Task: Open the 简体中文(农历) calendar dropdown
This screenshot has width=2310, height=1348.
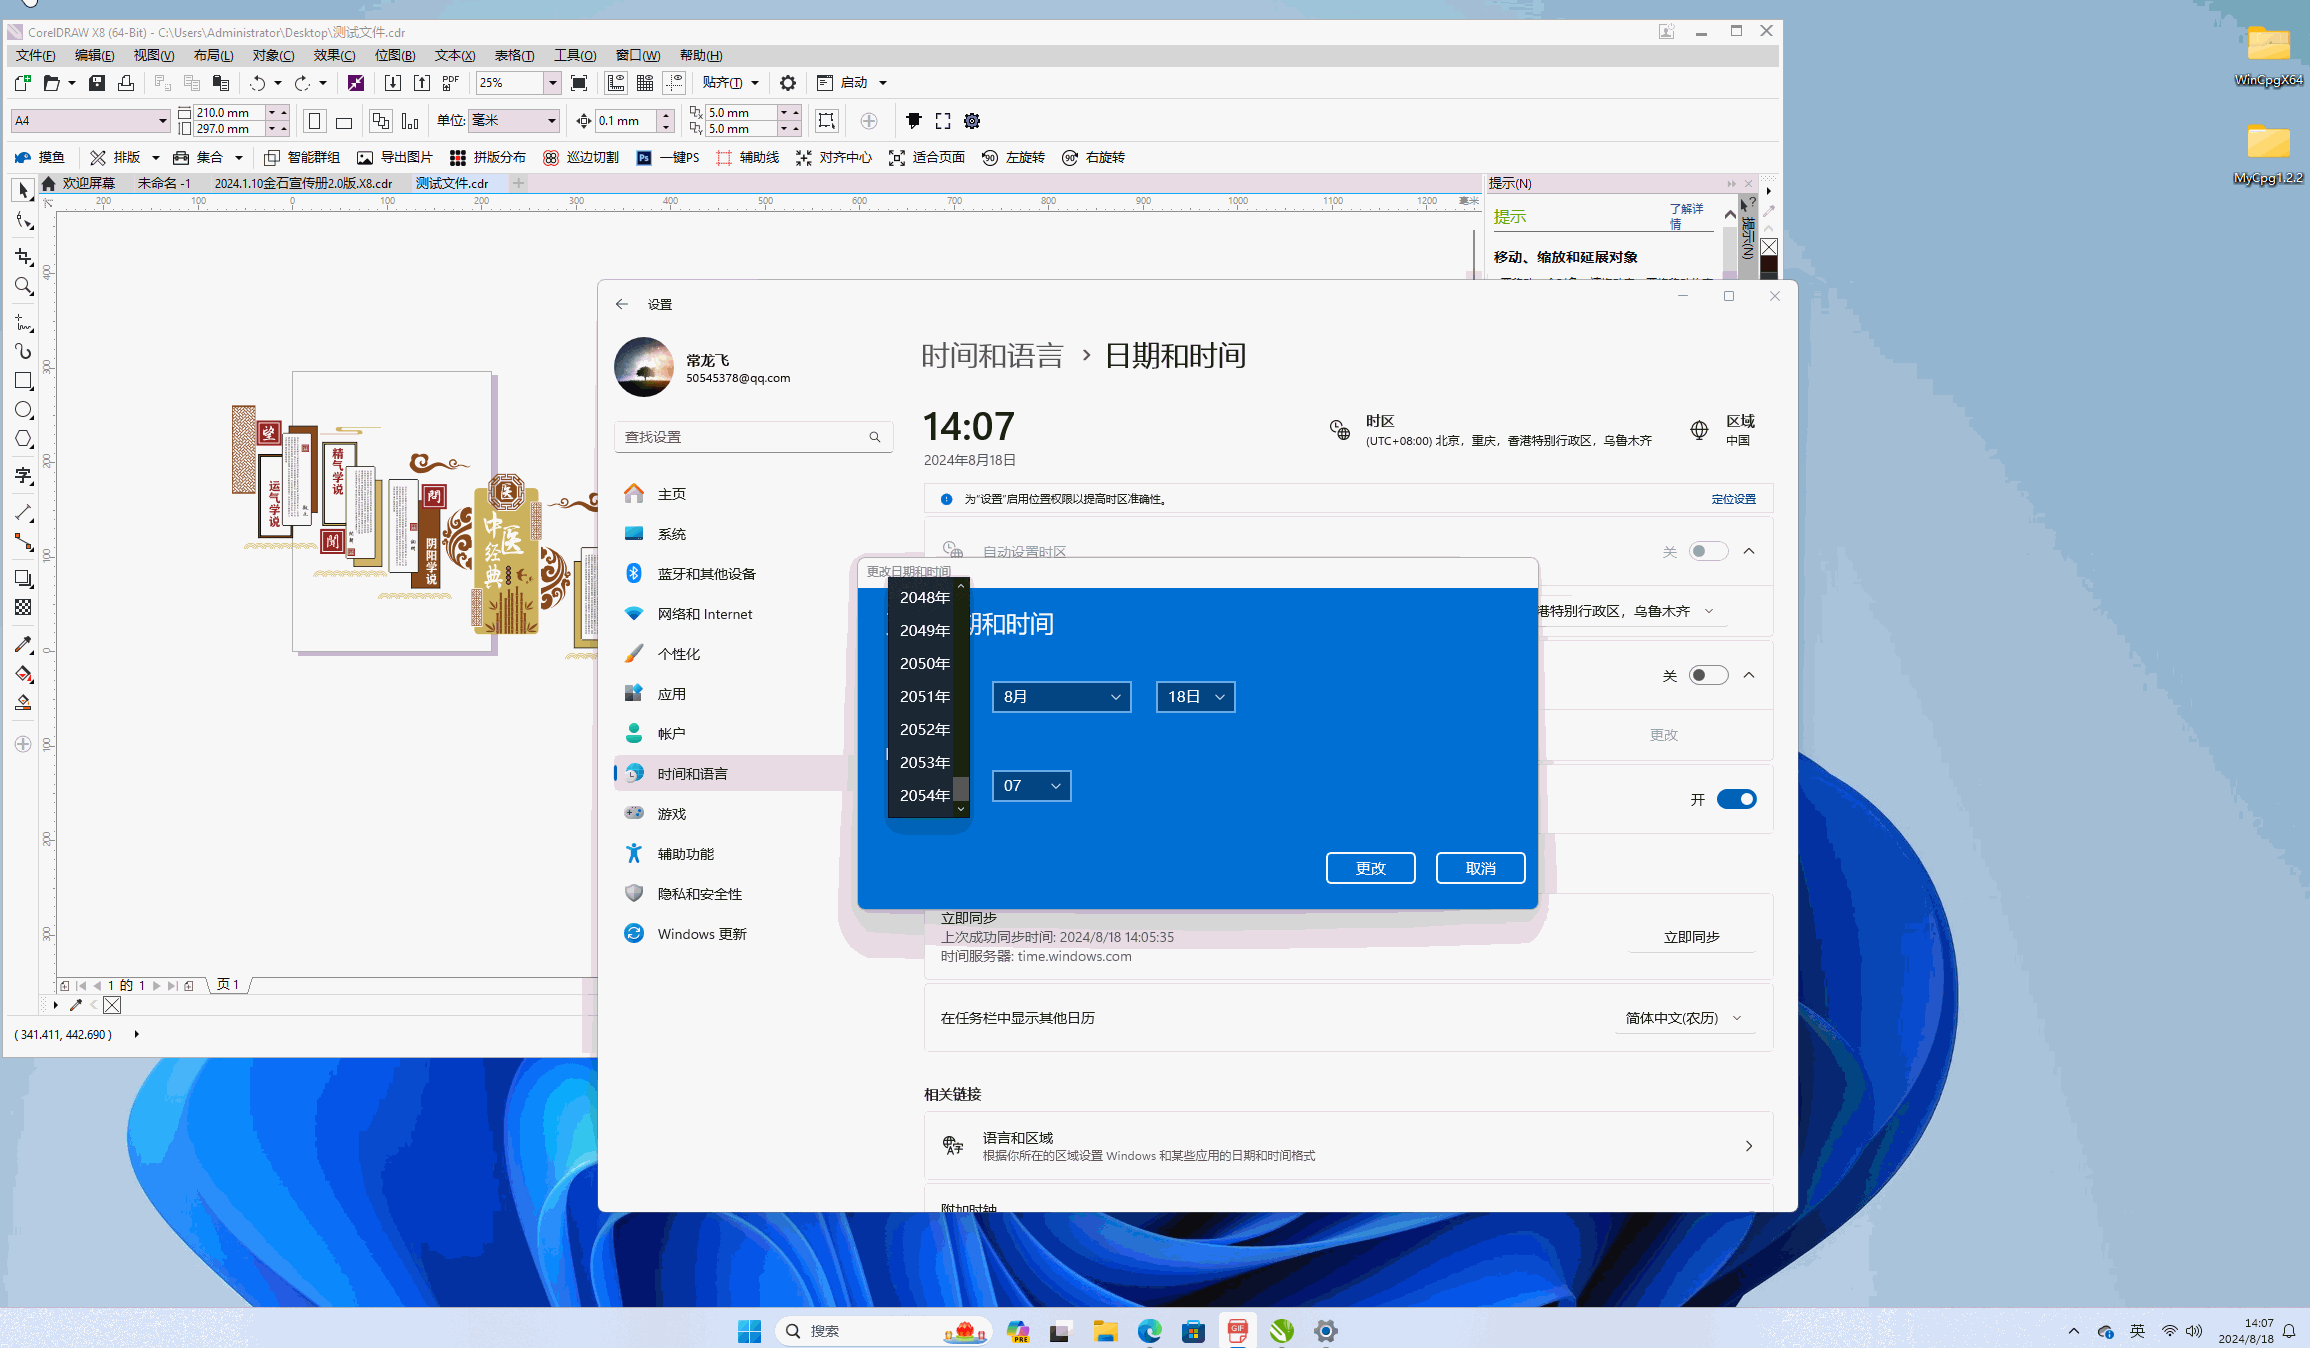Action: point(1684,1018)
